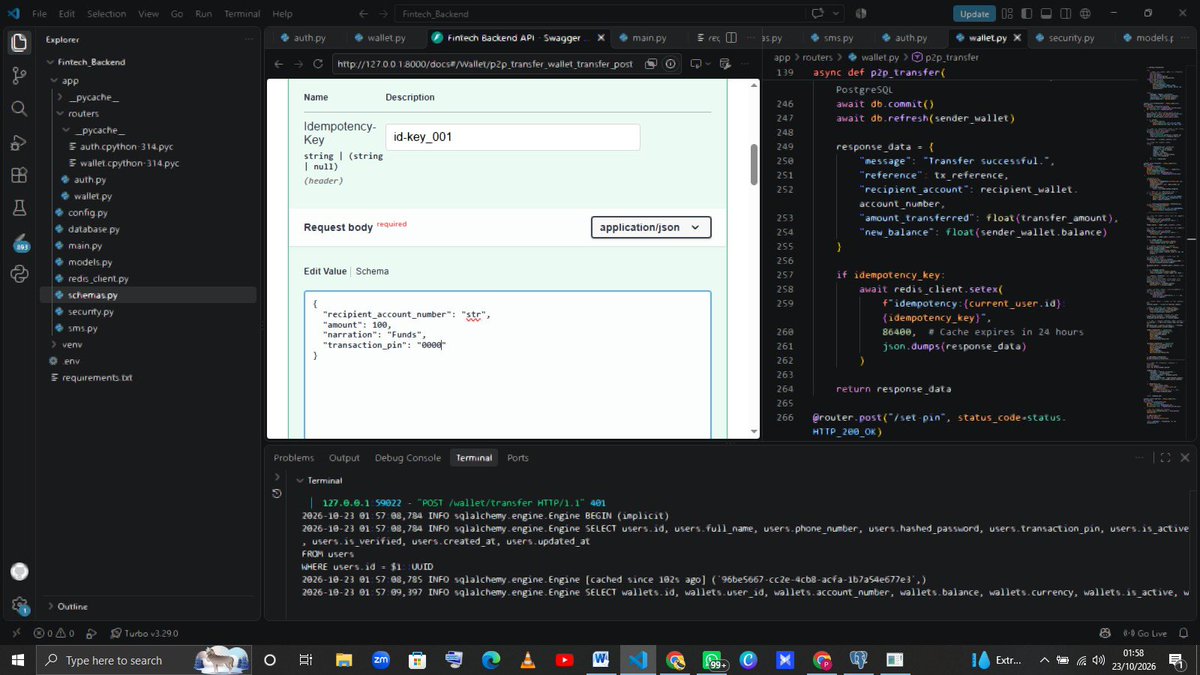The height and width of the screenshot is (675, 1200).
Task: Select Edit Value view of request body
Action: (x=326, y=271)
